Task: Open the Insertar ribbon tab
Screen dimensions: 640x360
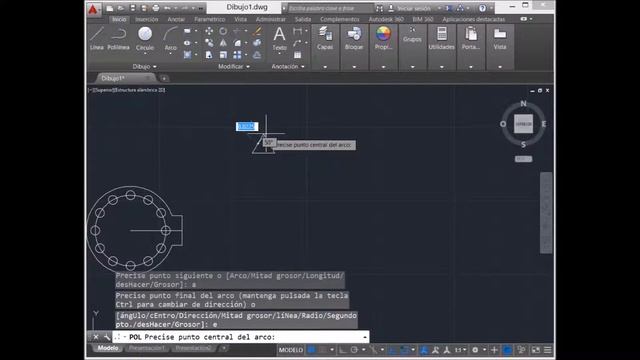Action: (147, 19)
